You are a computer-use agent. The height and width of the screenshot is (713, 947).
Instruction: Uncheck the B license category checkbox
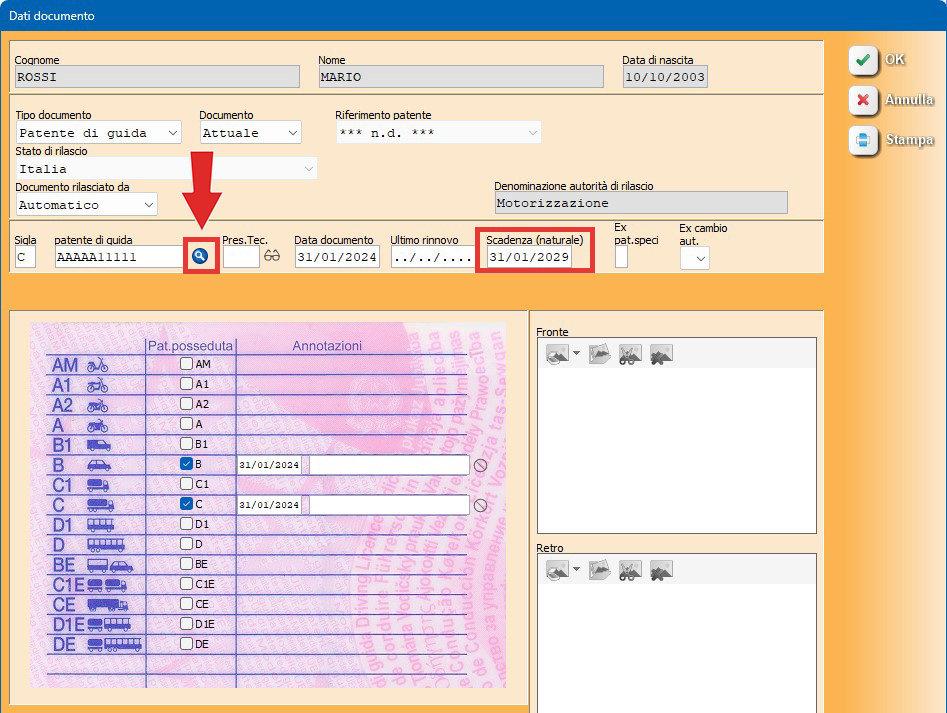point(186,464)
